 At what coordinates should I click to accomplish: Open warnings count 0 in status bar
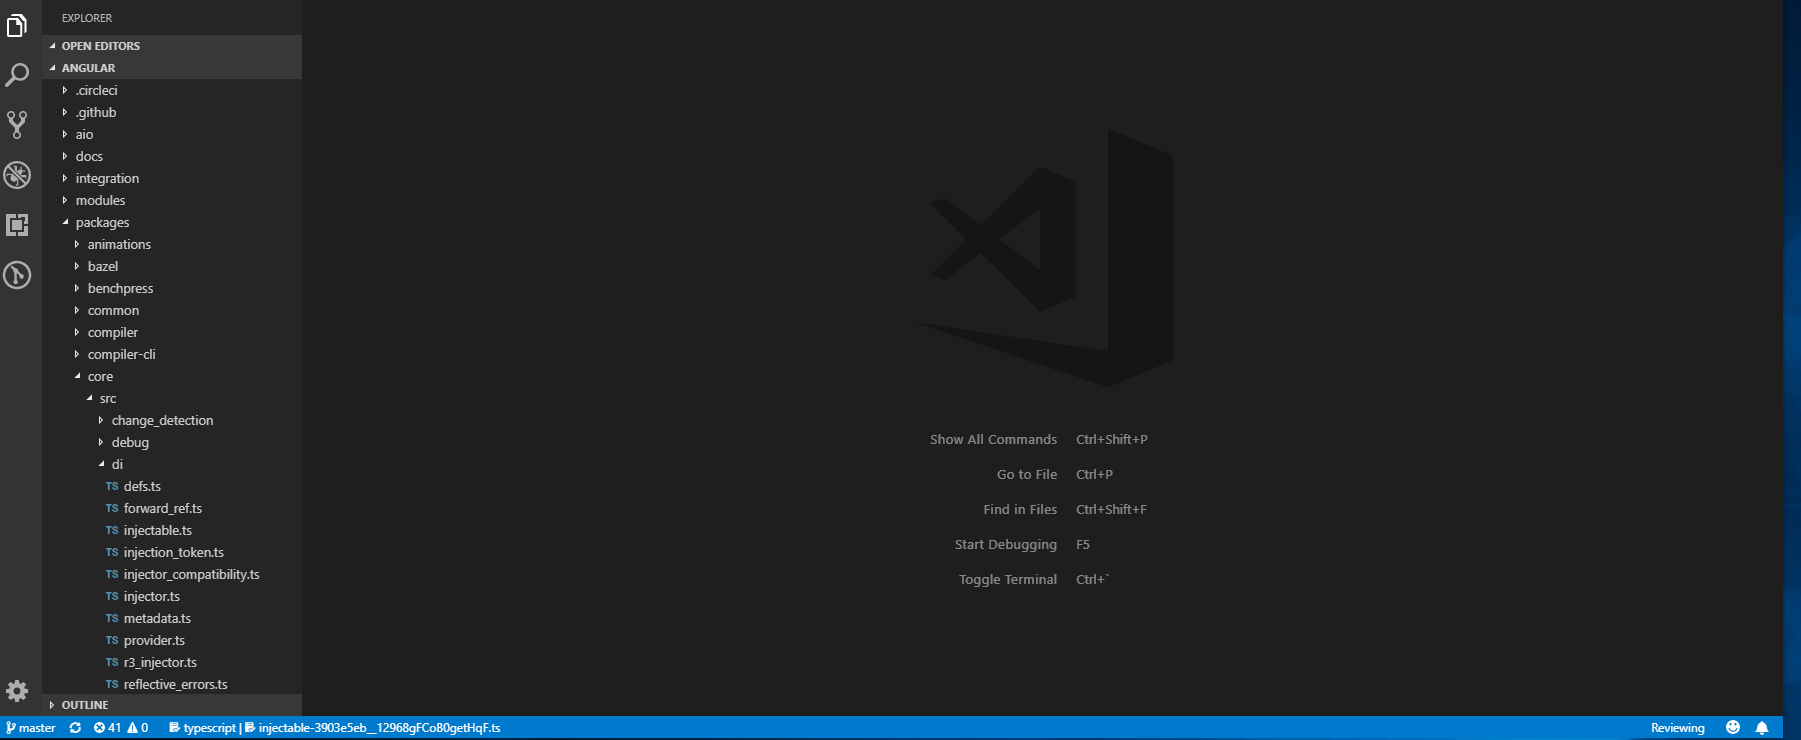click(138, 728)
